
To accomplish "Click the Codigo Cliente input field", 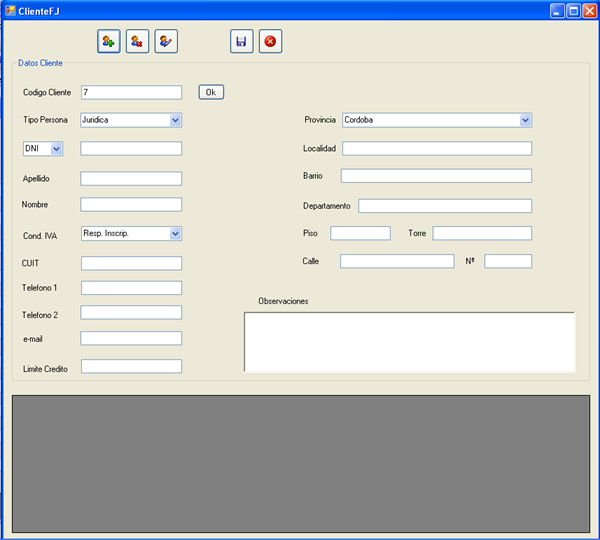I will [131, 92].
